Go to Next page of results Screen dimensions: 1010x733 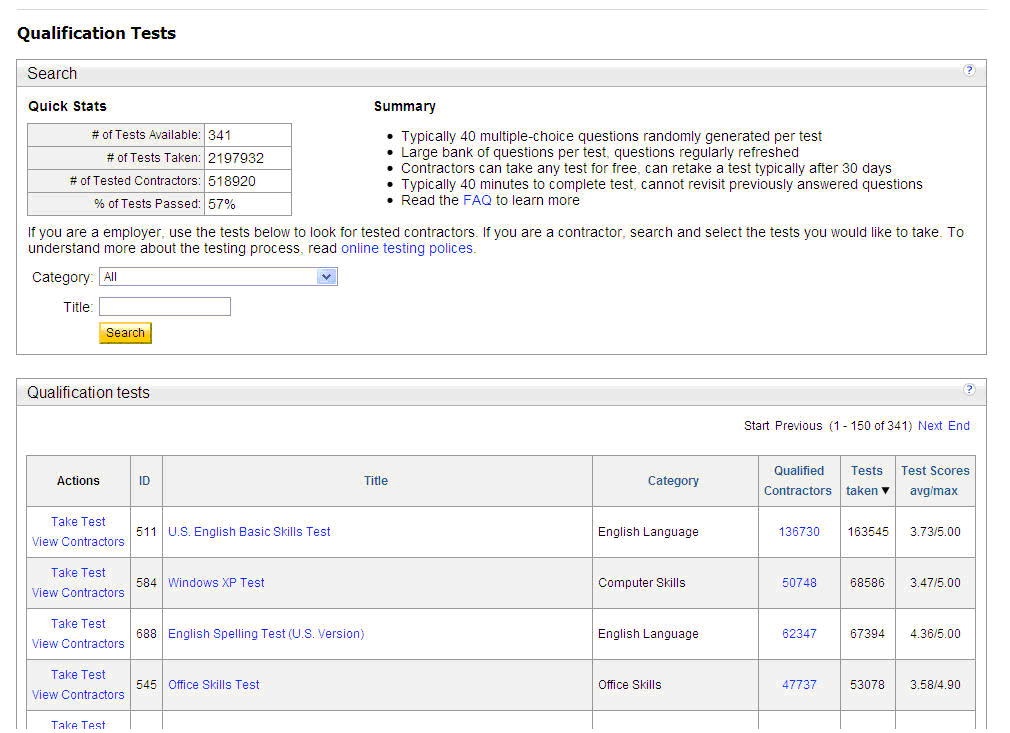tap(930, 426)
